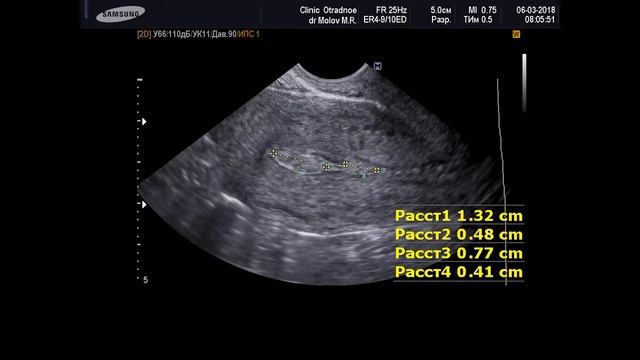Viewport: 640px width, 360px height.
Task: Click the ИПС 1 parameter label
Action: point(249,34)
